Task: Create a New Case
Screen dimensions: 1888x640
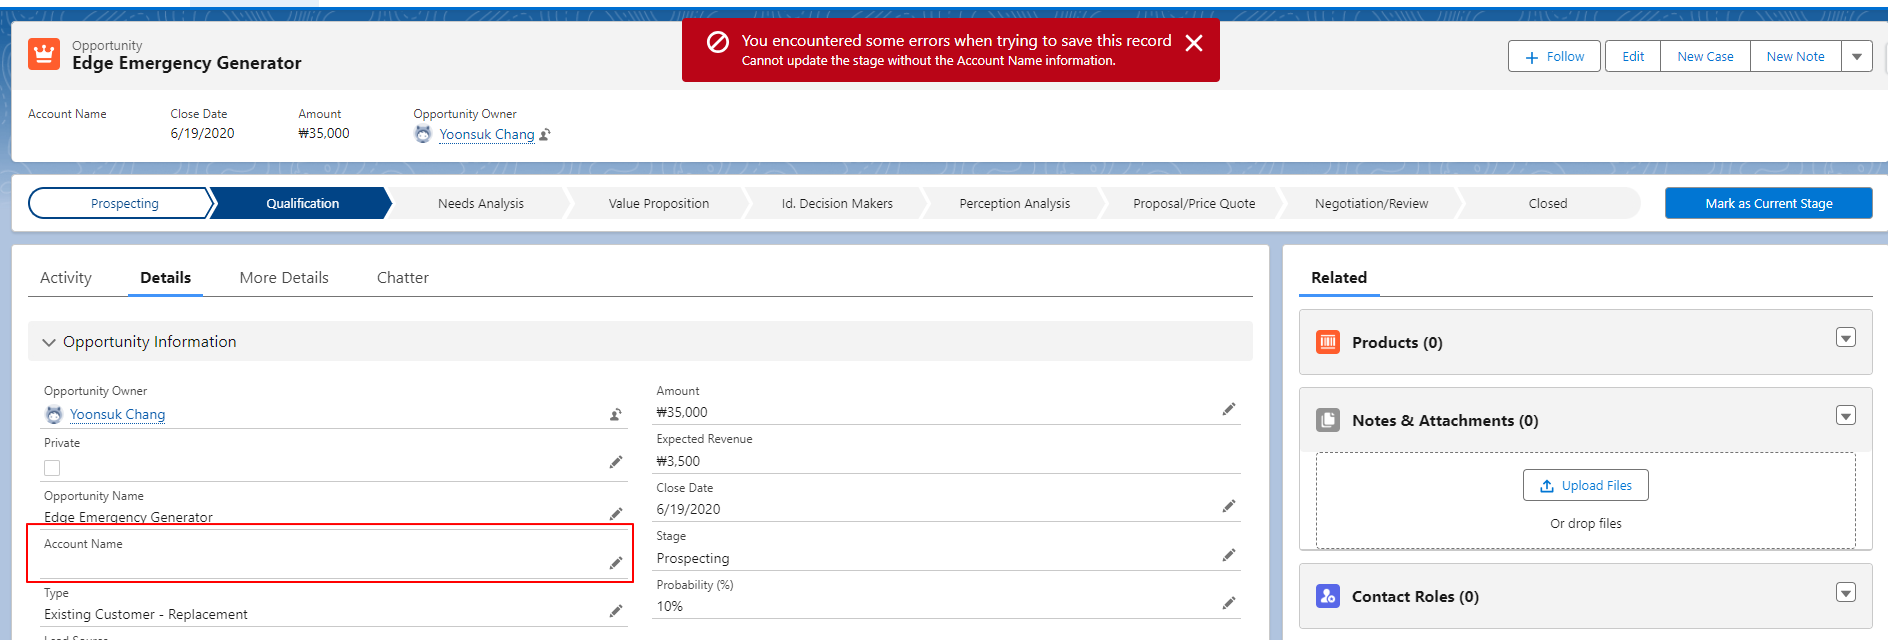Action: click(1705, 57)
